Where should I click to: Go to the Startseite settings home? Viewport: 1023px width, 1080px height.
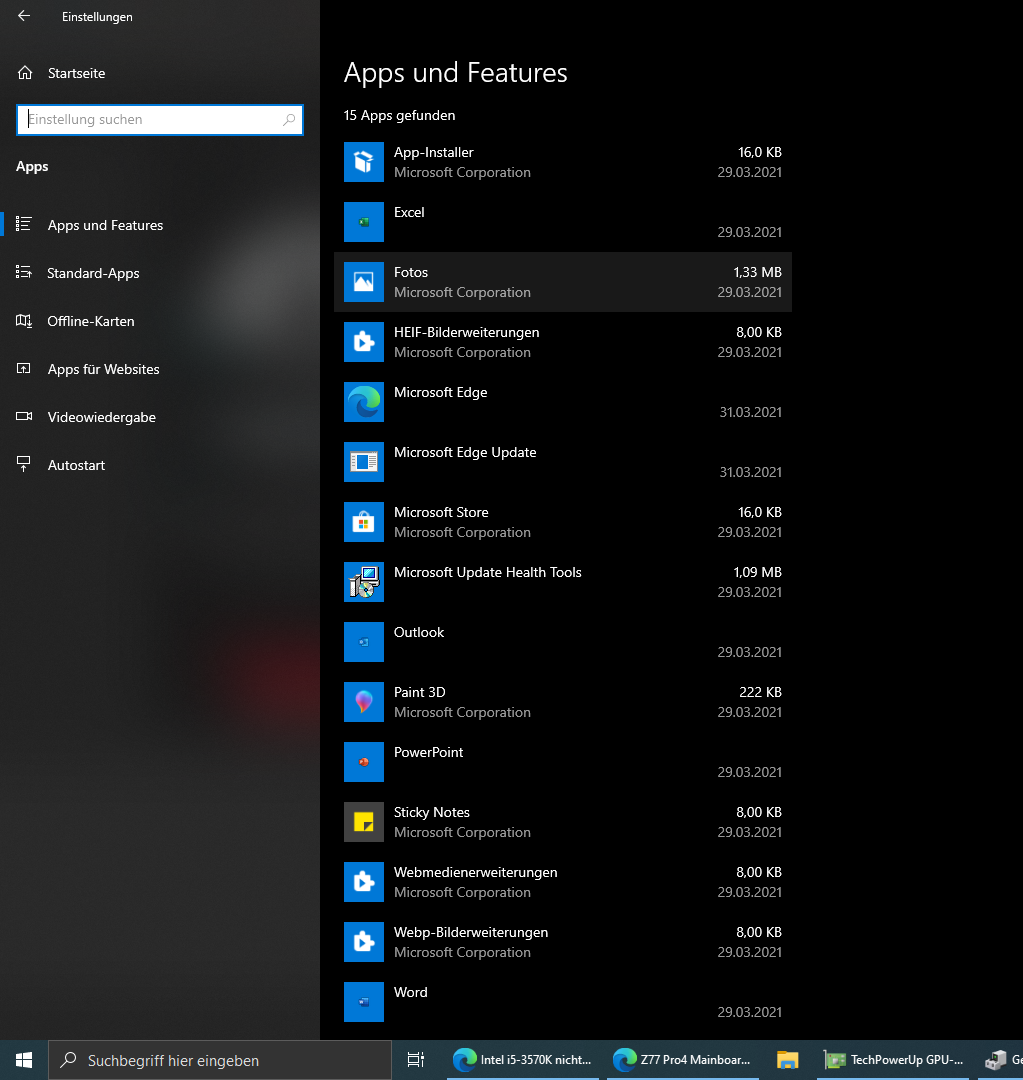point(160,73)
